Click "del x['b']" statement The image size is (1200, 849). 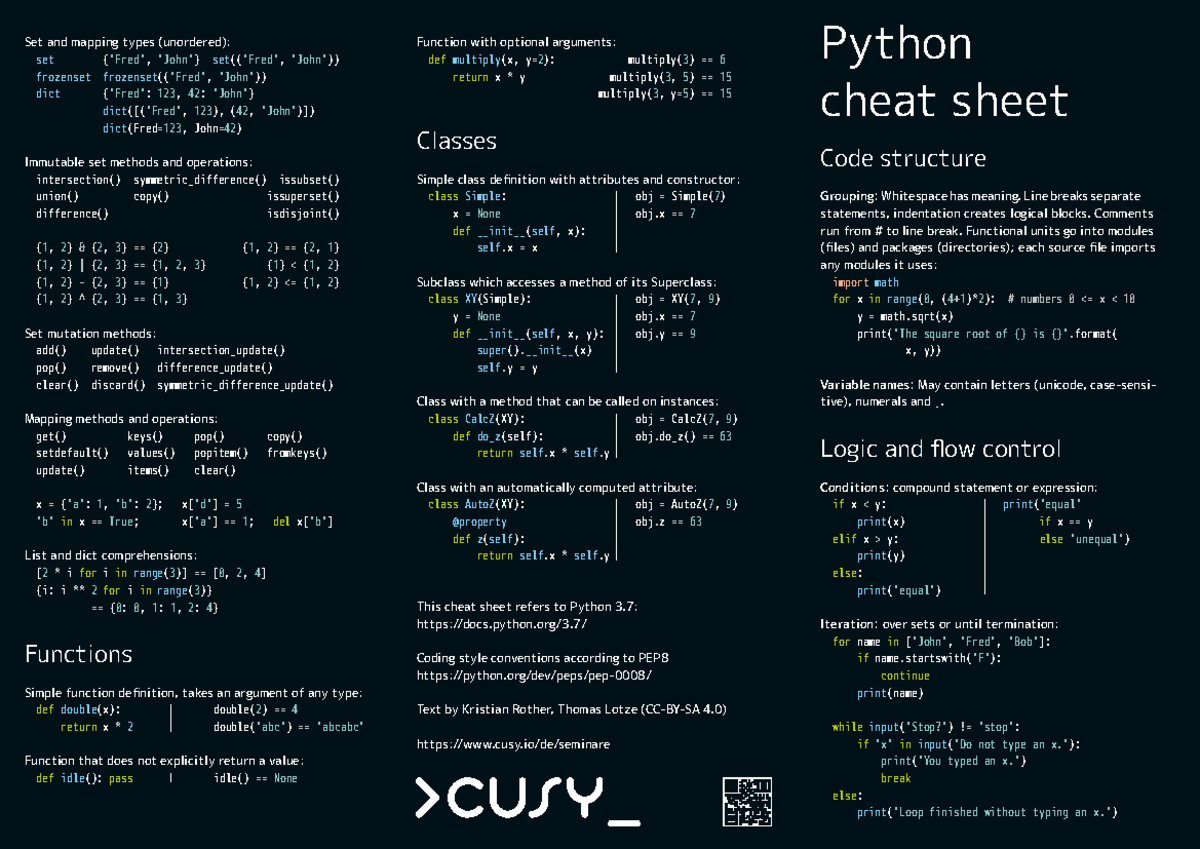(303, 522)
